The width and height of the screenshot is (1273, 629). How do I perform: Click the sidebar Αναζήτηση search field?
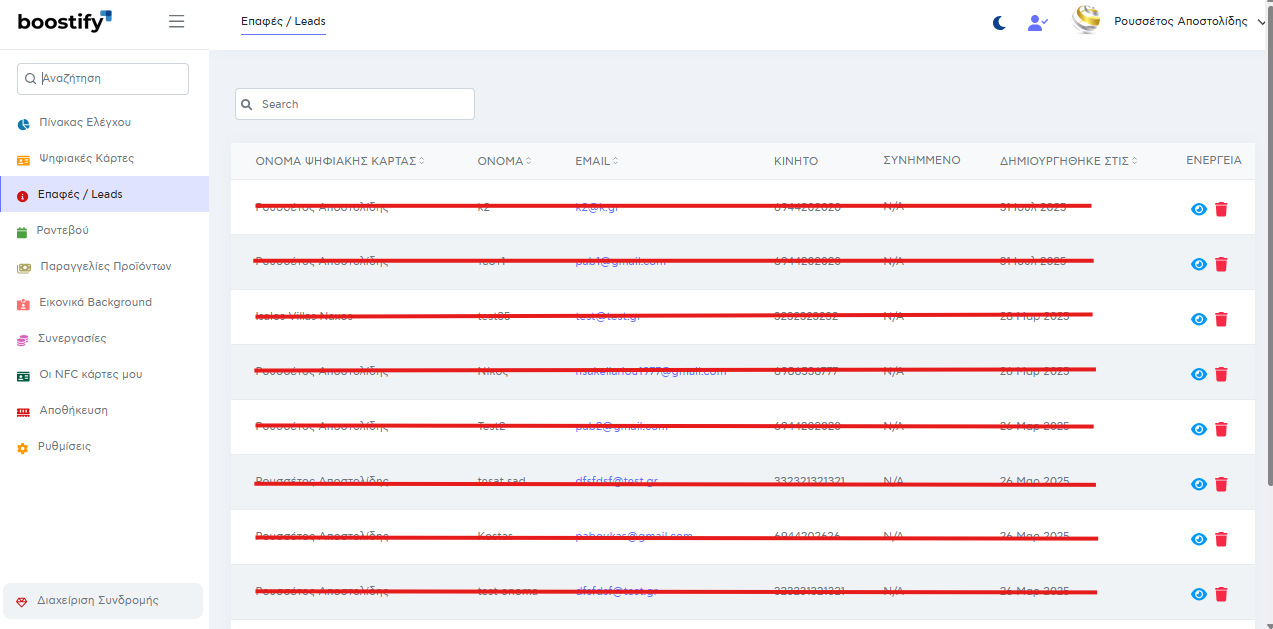coord(103,79)
